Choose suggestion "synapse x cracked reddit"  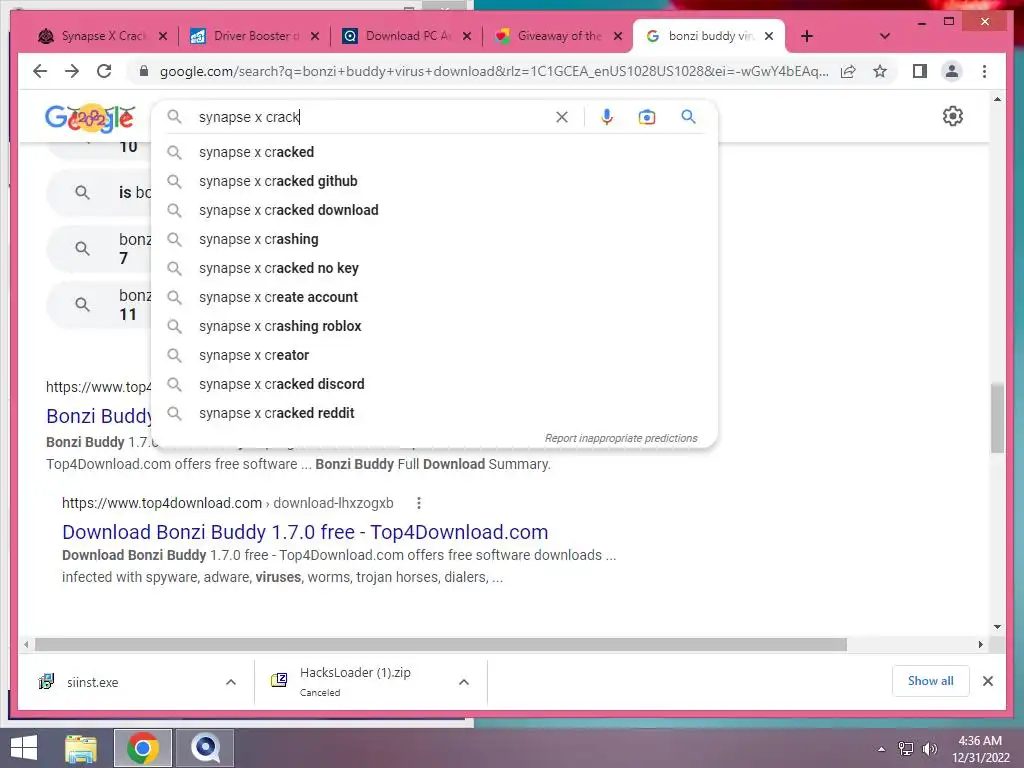434,413
